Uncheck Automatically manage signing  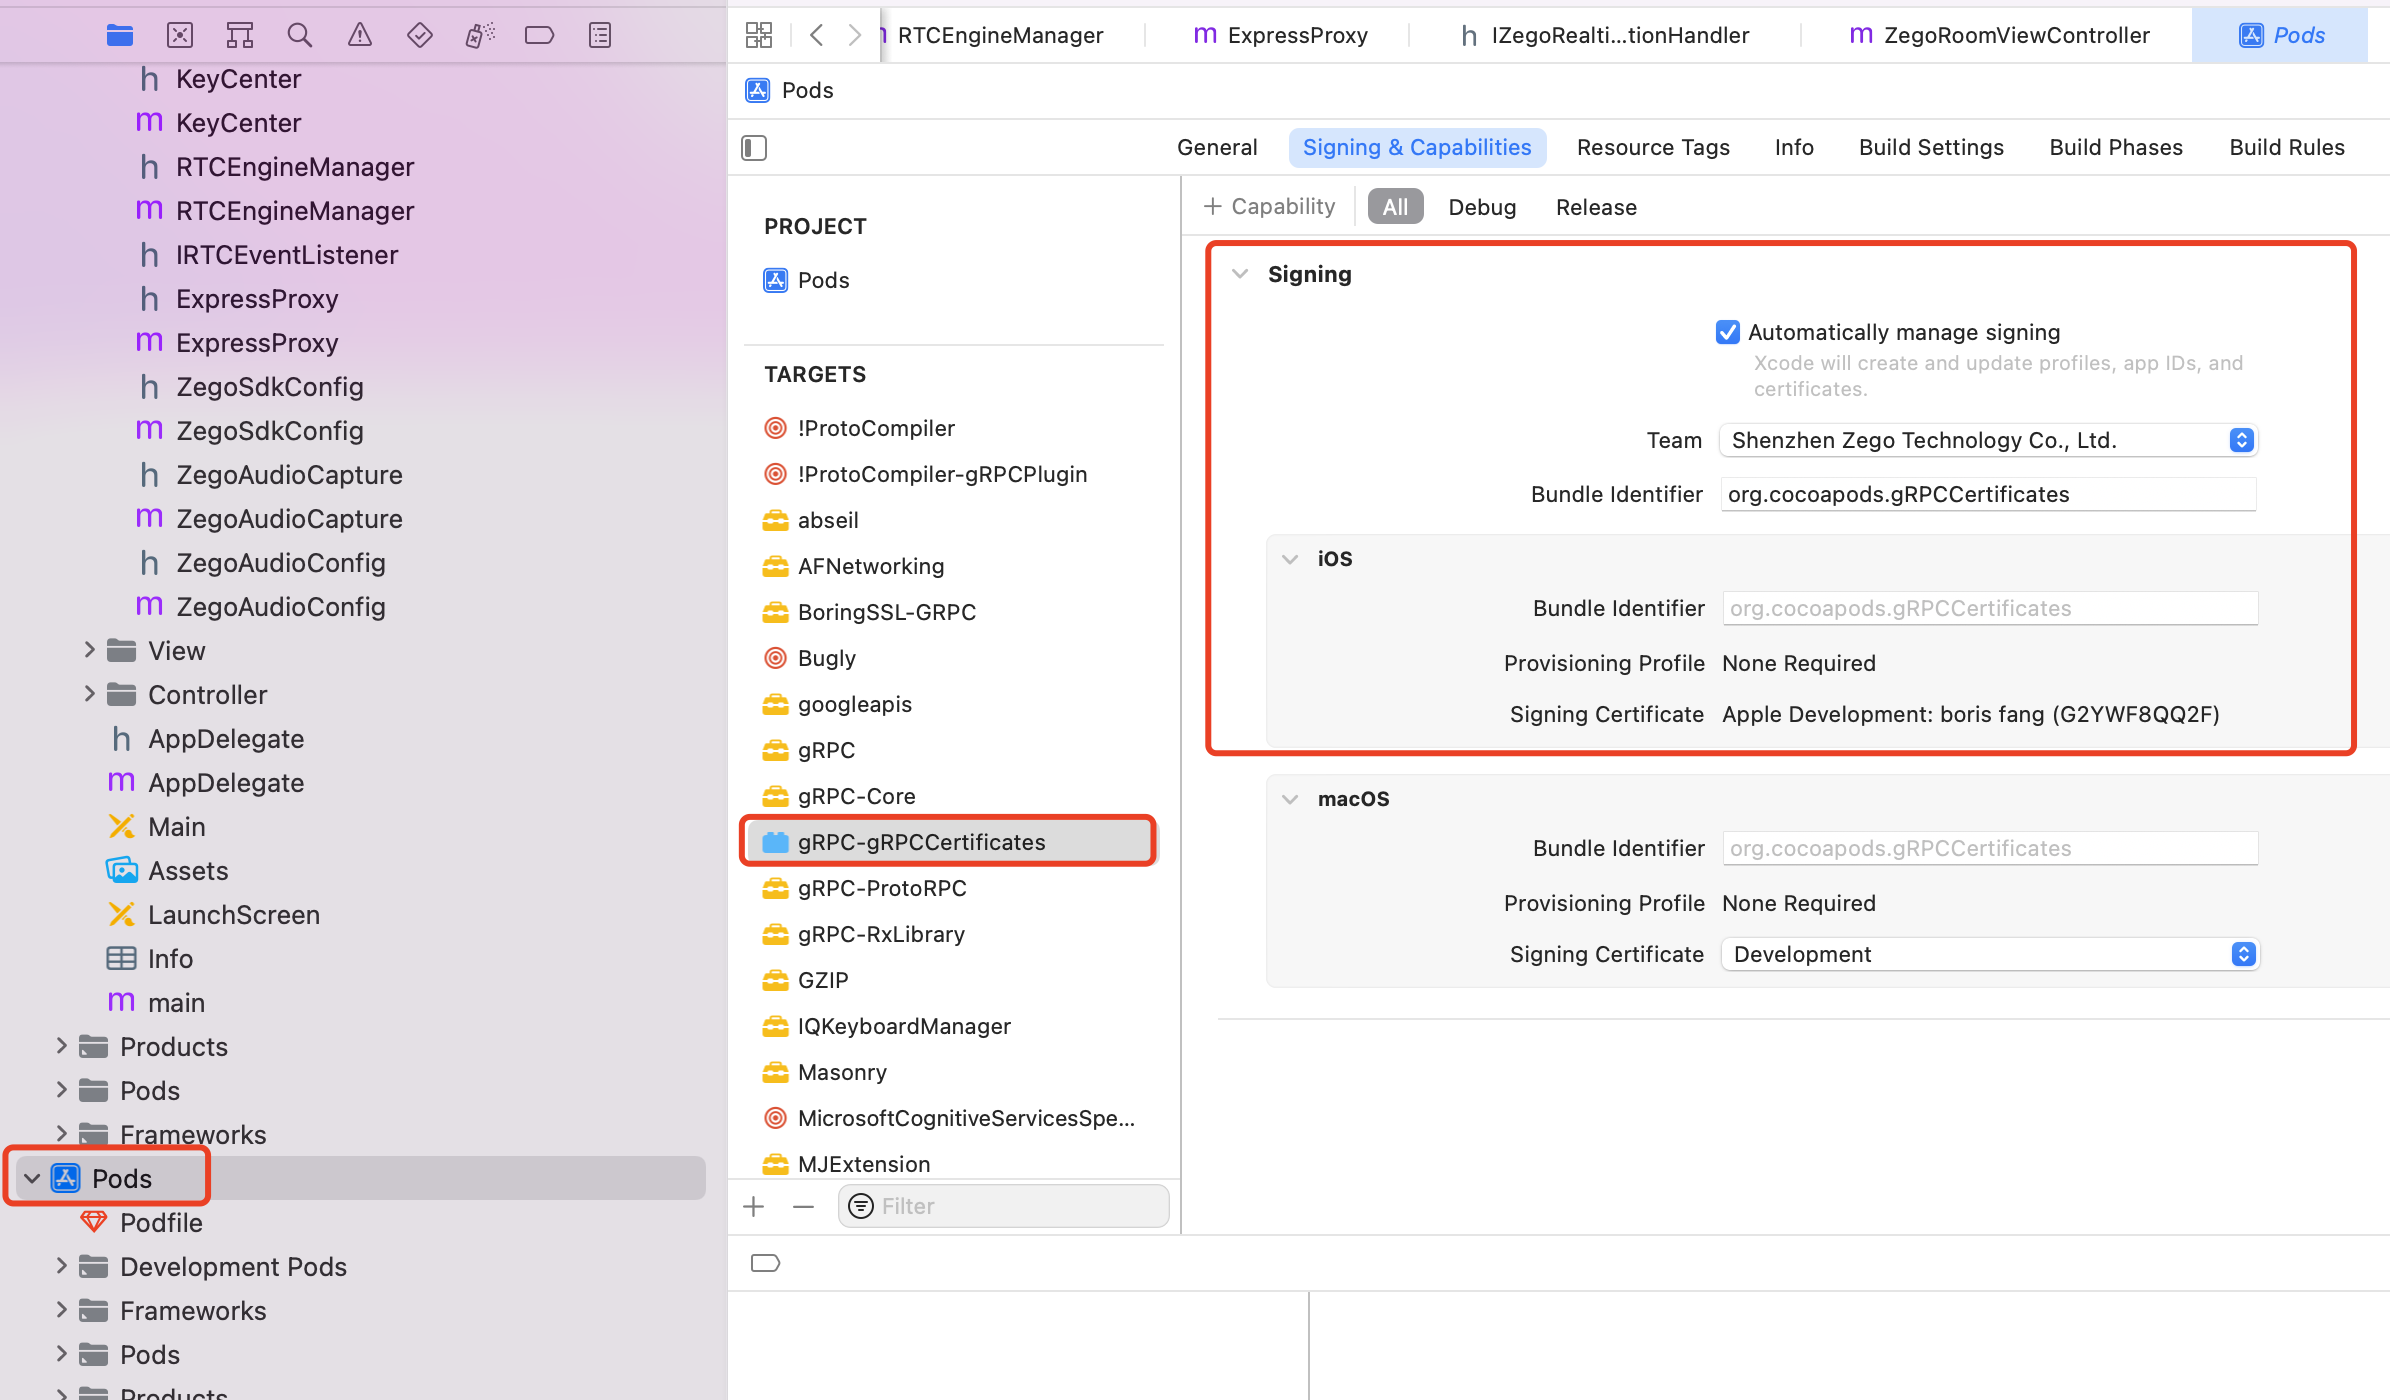(1727, 332)
